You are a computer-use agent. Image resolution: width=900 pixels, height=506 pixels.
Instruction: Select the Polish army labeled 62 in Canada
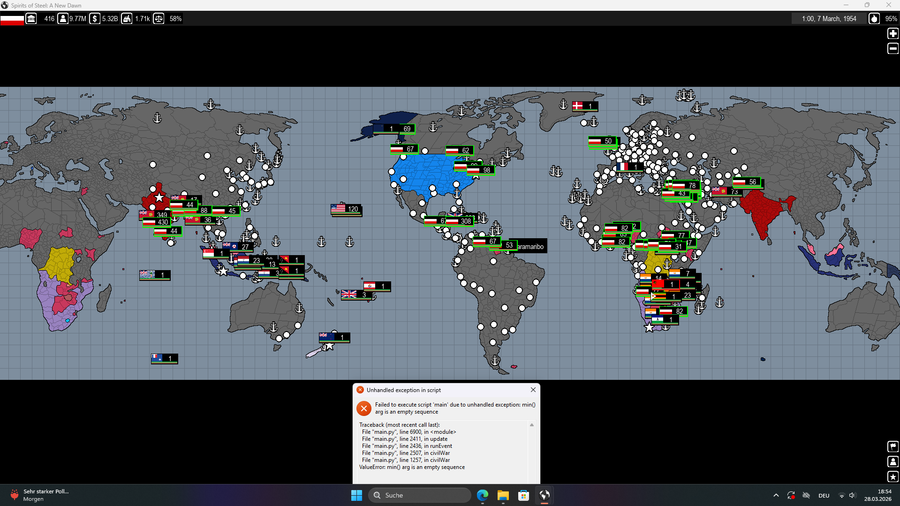tap(460, 151)
